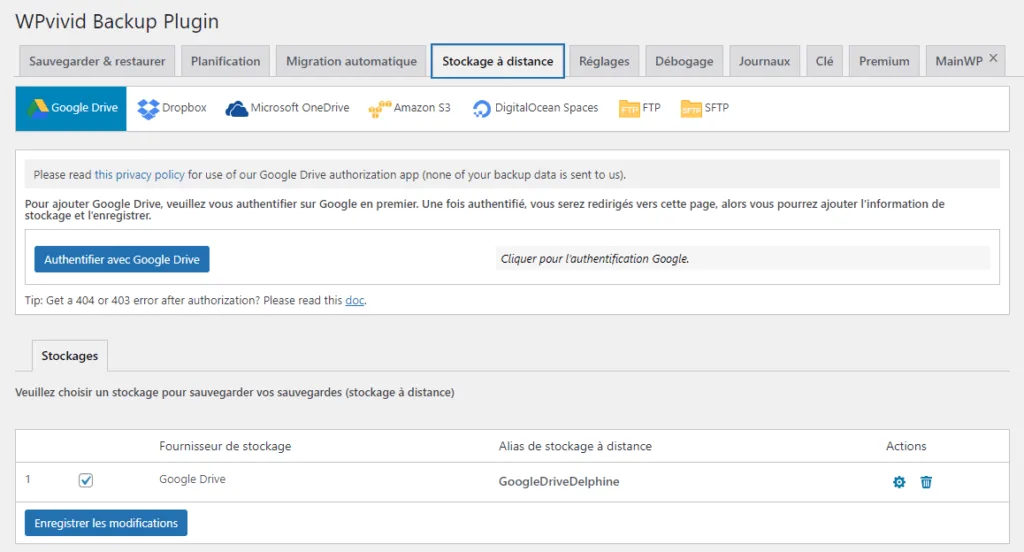The width and height of the screenshot is (1024, 552).
Task: Choose the Microsoft OneDrive provider
Action: [287, 108]
